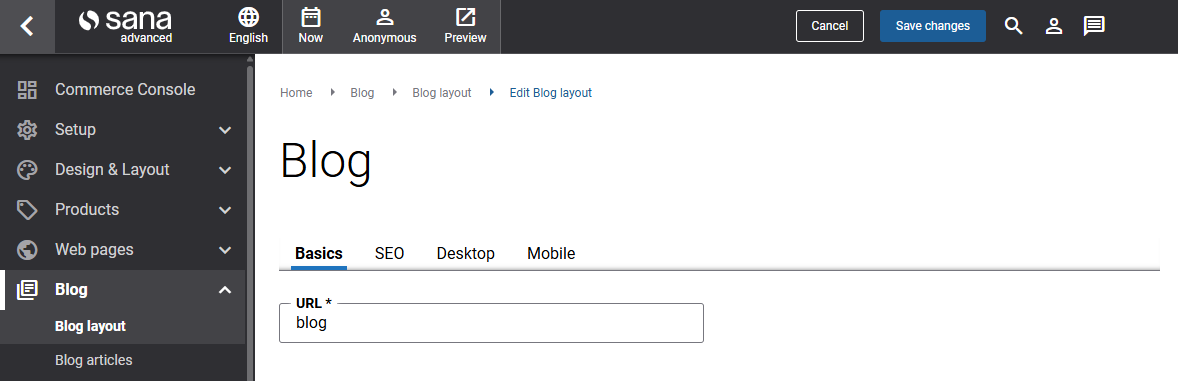Expand the Setup menu chevron
Viewport: 1178px width, 381px height.
(225, 130)
